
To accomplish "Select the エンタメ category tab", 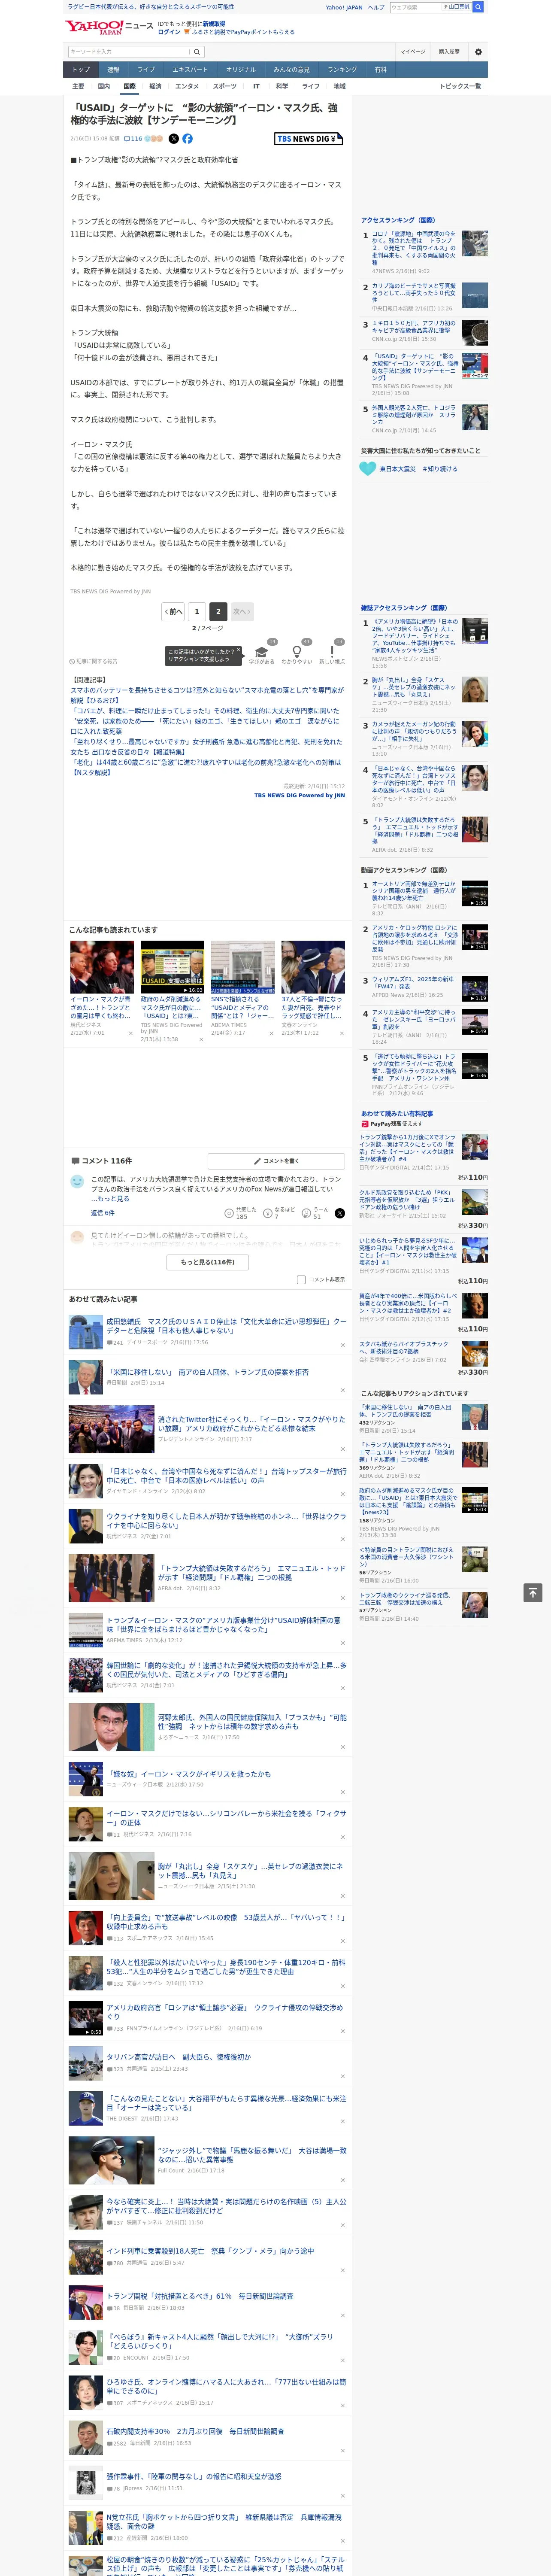I will pyautogui.click(x=187, y=86).
